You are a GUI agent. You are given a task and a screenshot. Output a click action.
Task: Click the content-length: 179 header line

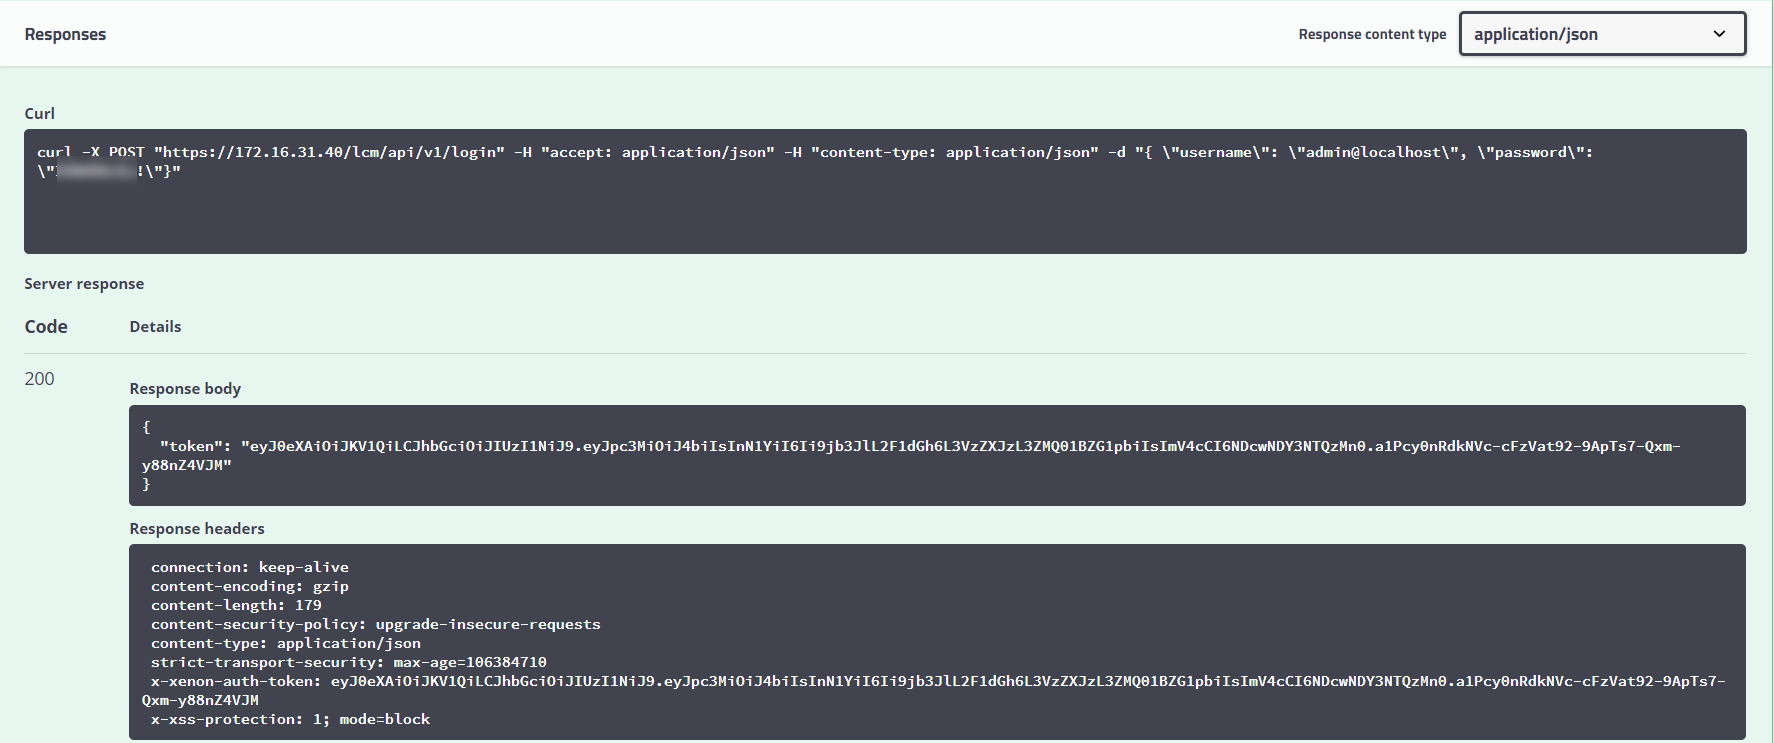point(236,605)
